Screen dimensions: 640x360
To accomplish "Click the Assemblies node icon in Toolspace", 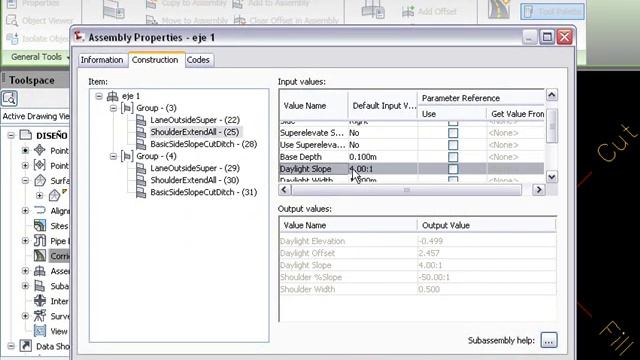I will tap(40, 271).
